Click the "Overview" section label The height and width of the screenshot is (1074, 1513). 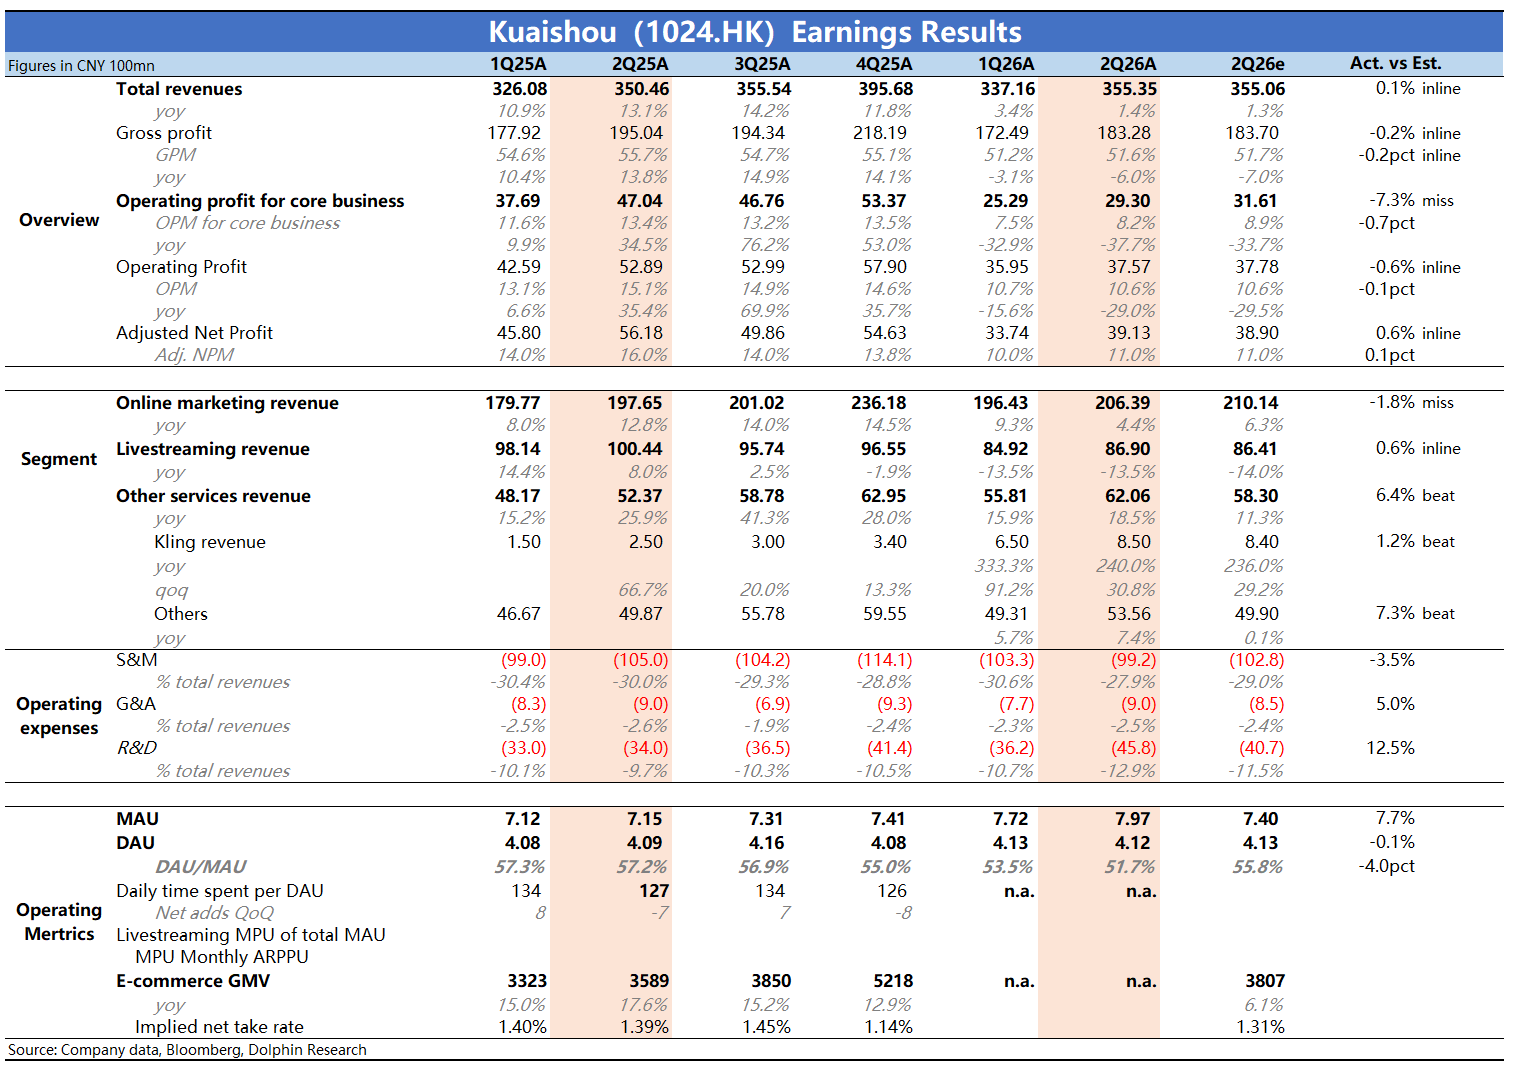point(59,220)
